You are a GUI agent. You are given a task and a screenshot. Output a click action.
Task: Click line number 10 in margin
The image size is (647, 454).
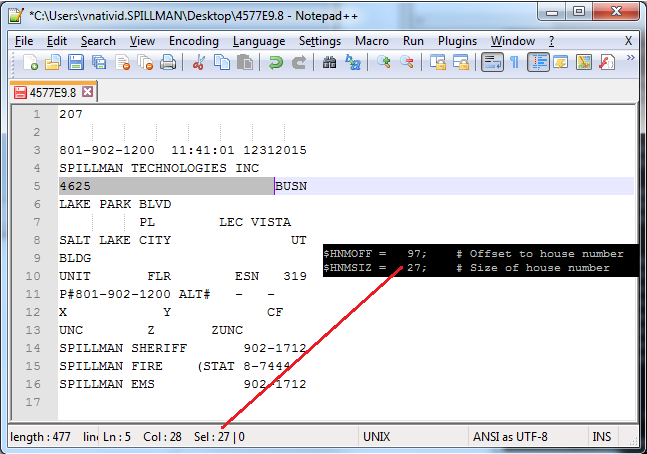tap(33, 276)
